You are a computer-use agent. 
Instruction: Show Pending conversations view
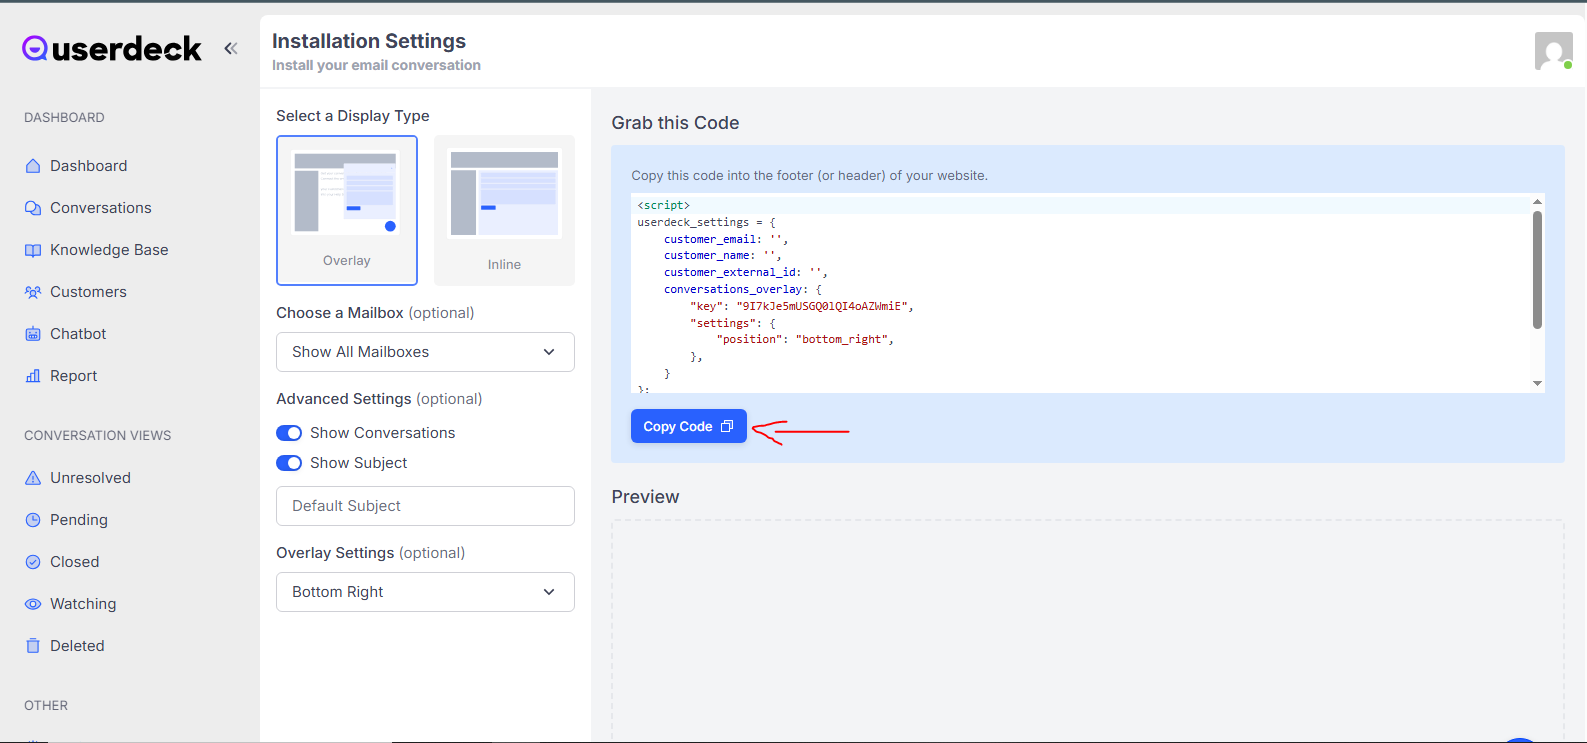click(79, 520)
